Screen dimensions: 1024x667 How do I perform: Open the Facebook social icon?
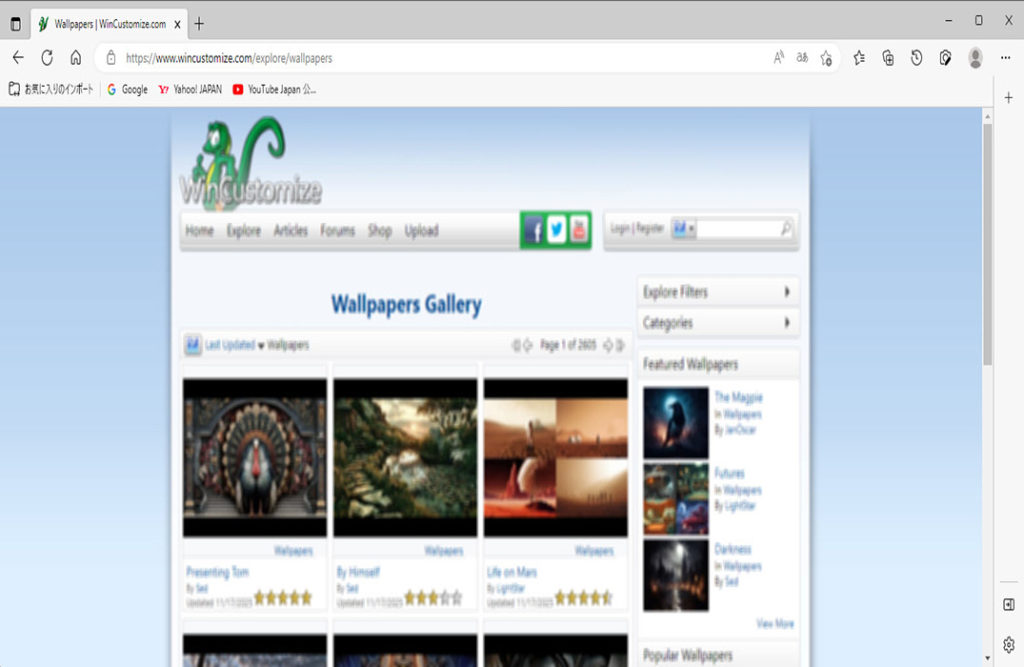click(535, 230)
